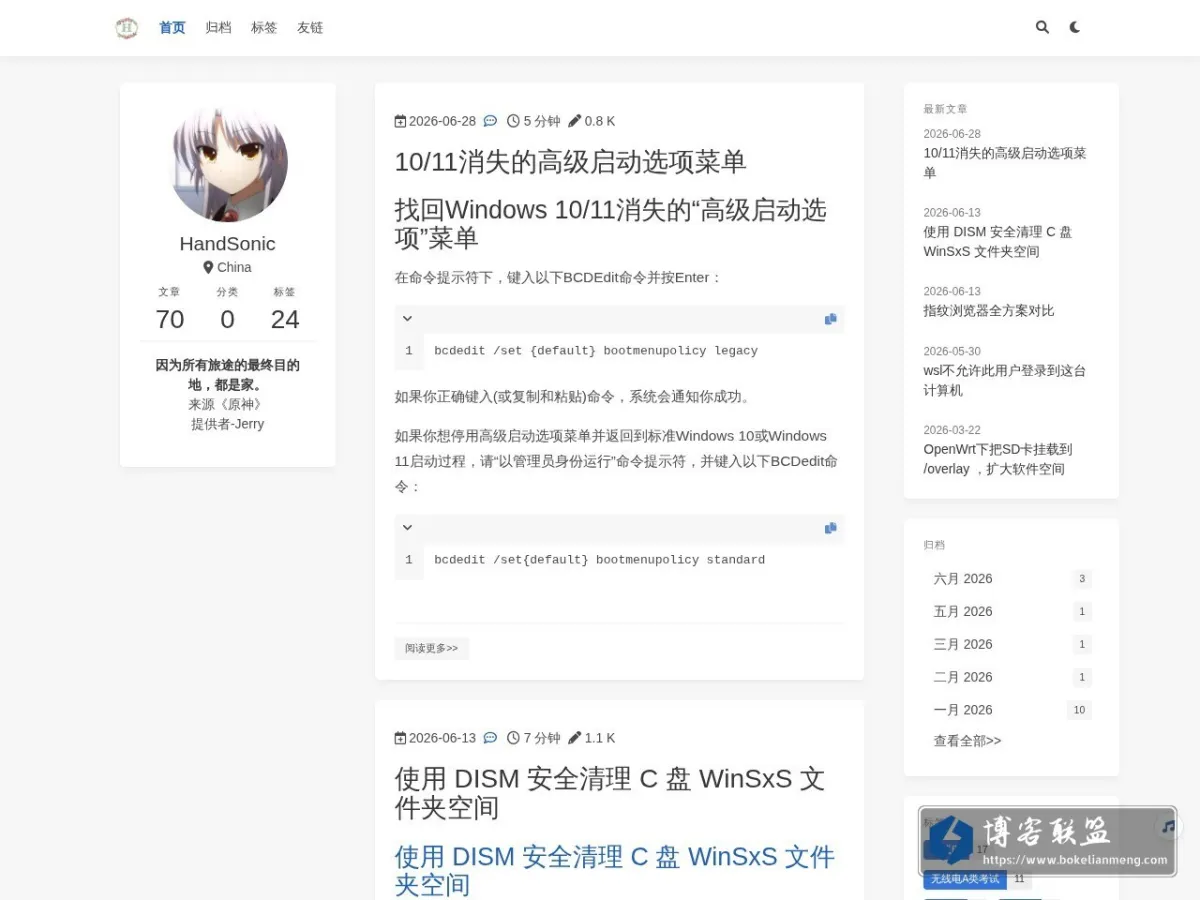This screenshot has height=900, width=1200.
Task: Open post title 10/11消失的高级启动选项菜单
Action: (570, 162)
